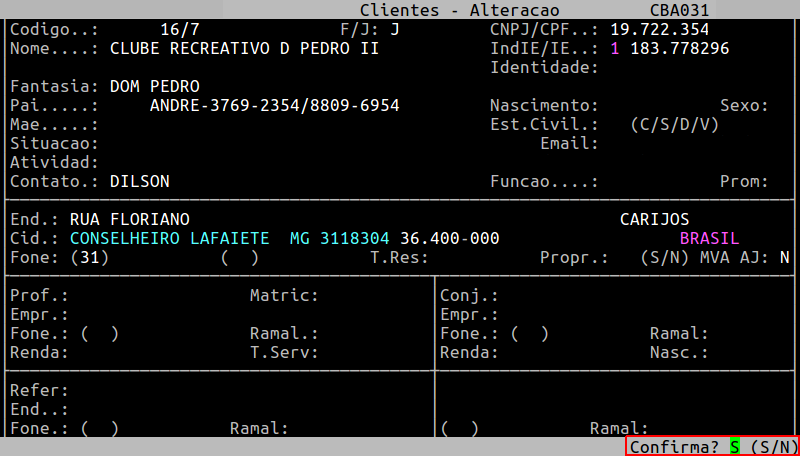Image resolution: width=800 pixels, height=456 pixels.
Task: Select the state code MG
Action: (299, 238)
